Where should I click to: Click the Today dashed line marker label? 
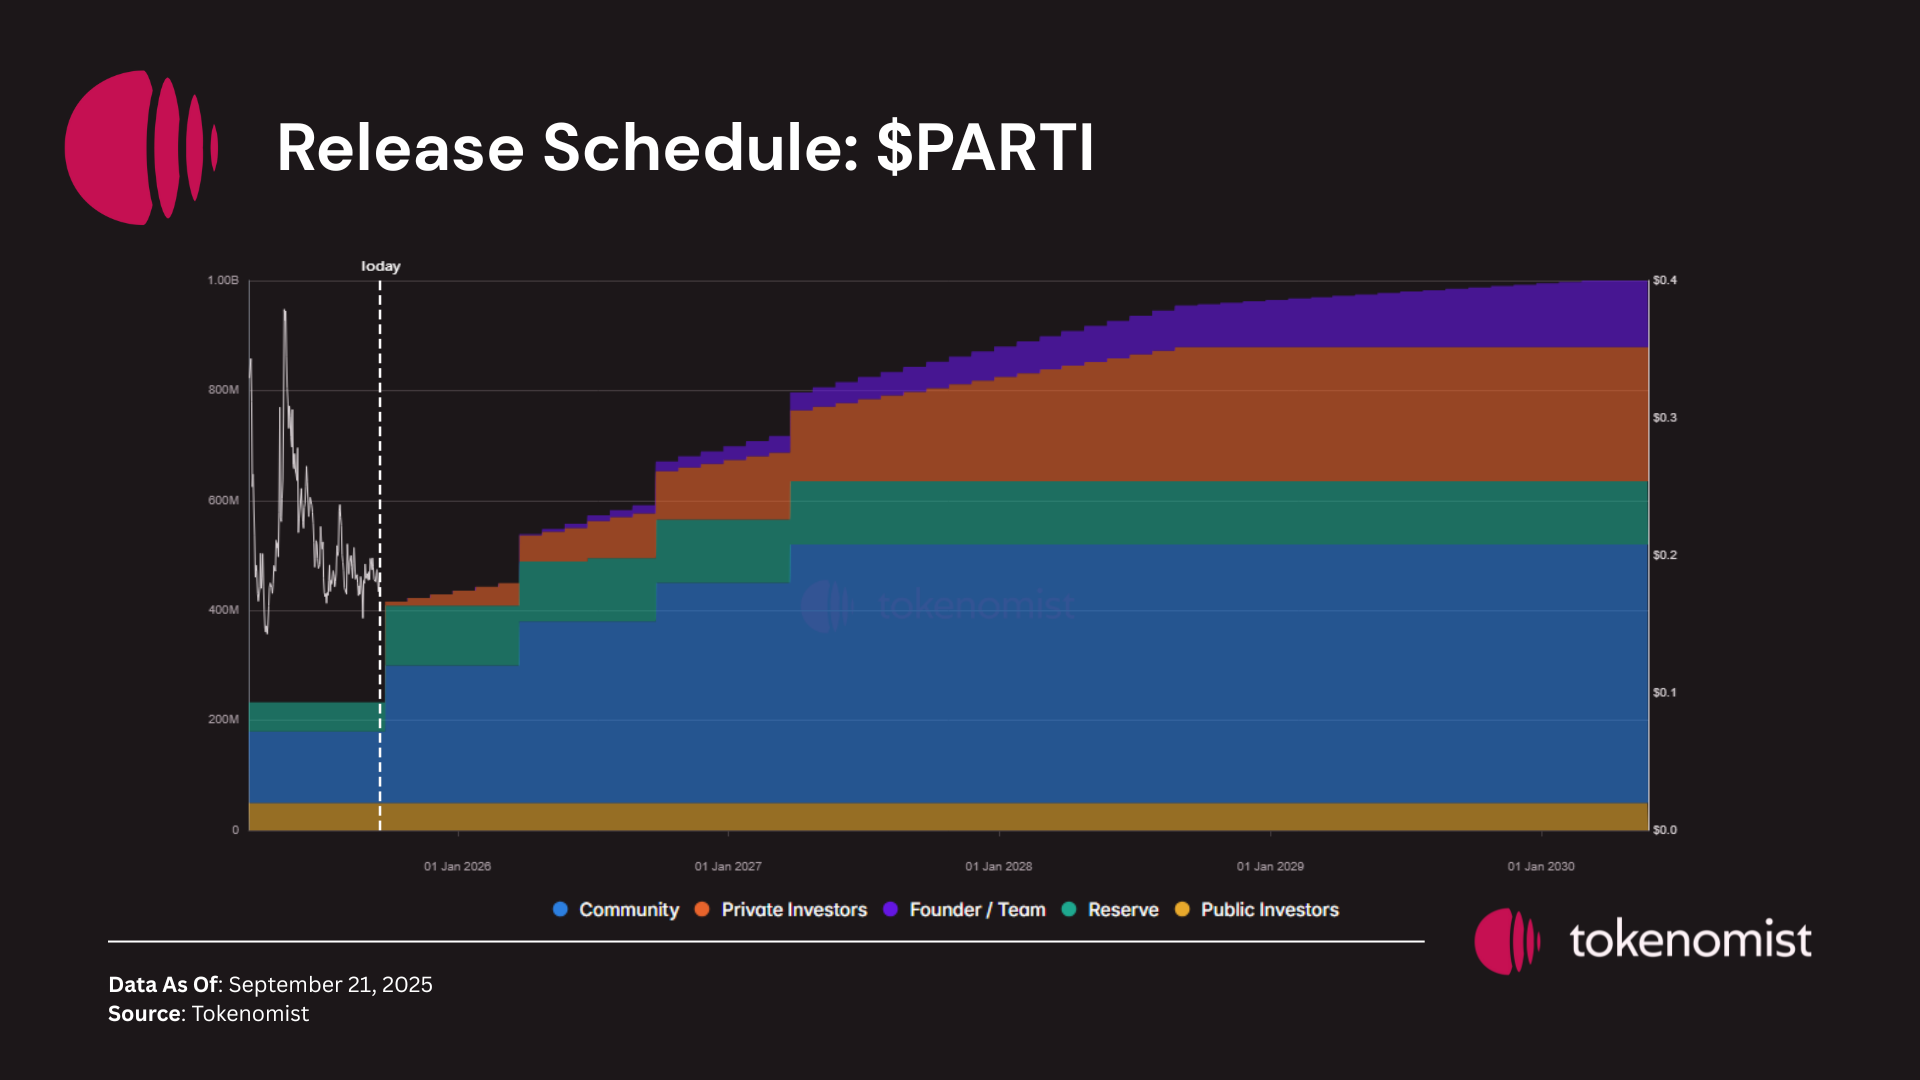(380, 266)
